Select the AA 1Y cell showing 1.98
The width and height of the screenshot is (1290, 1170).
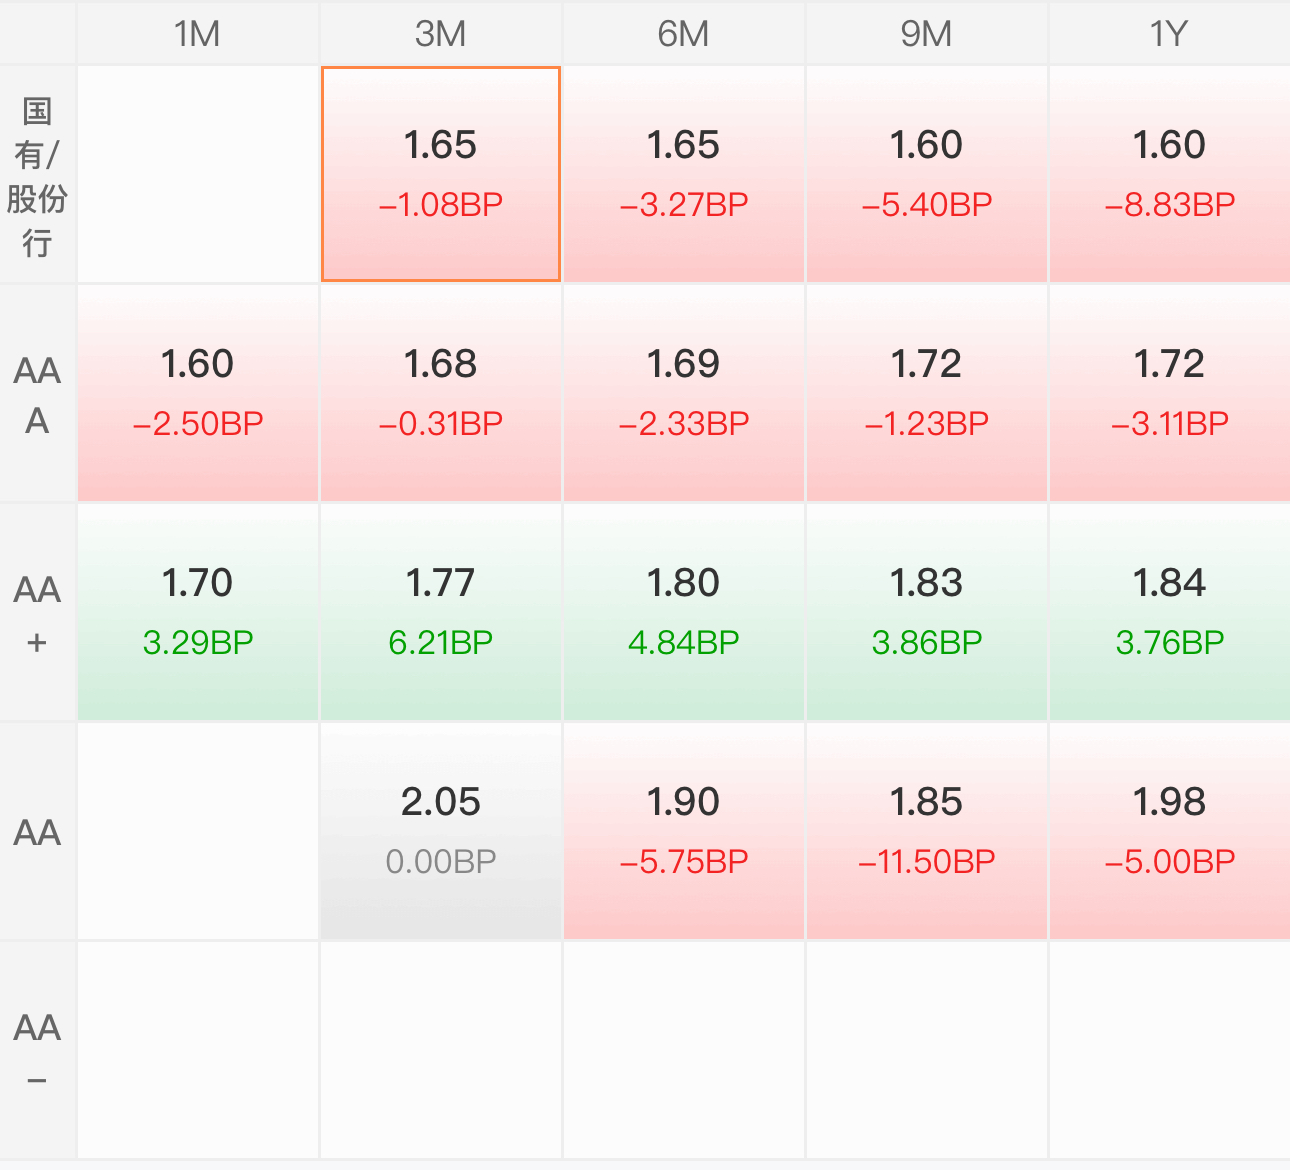tap(1169, 831)
